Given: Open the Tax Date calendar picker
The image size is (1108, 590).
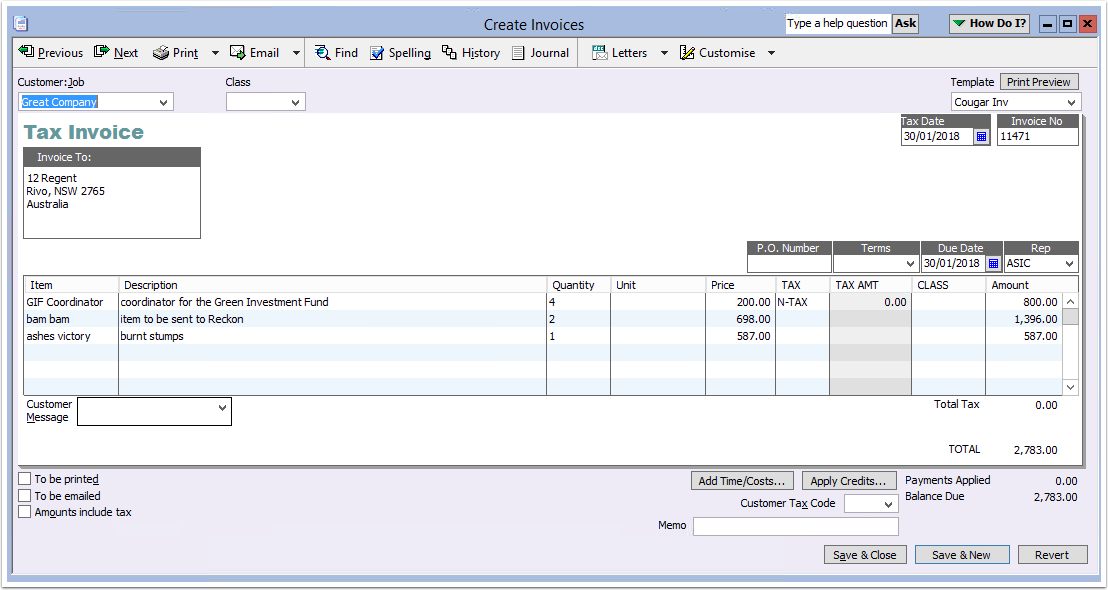Looking at the screenshot, I should pyautogui.click(x=981, y=137).
